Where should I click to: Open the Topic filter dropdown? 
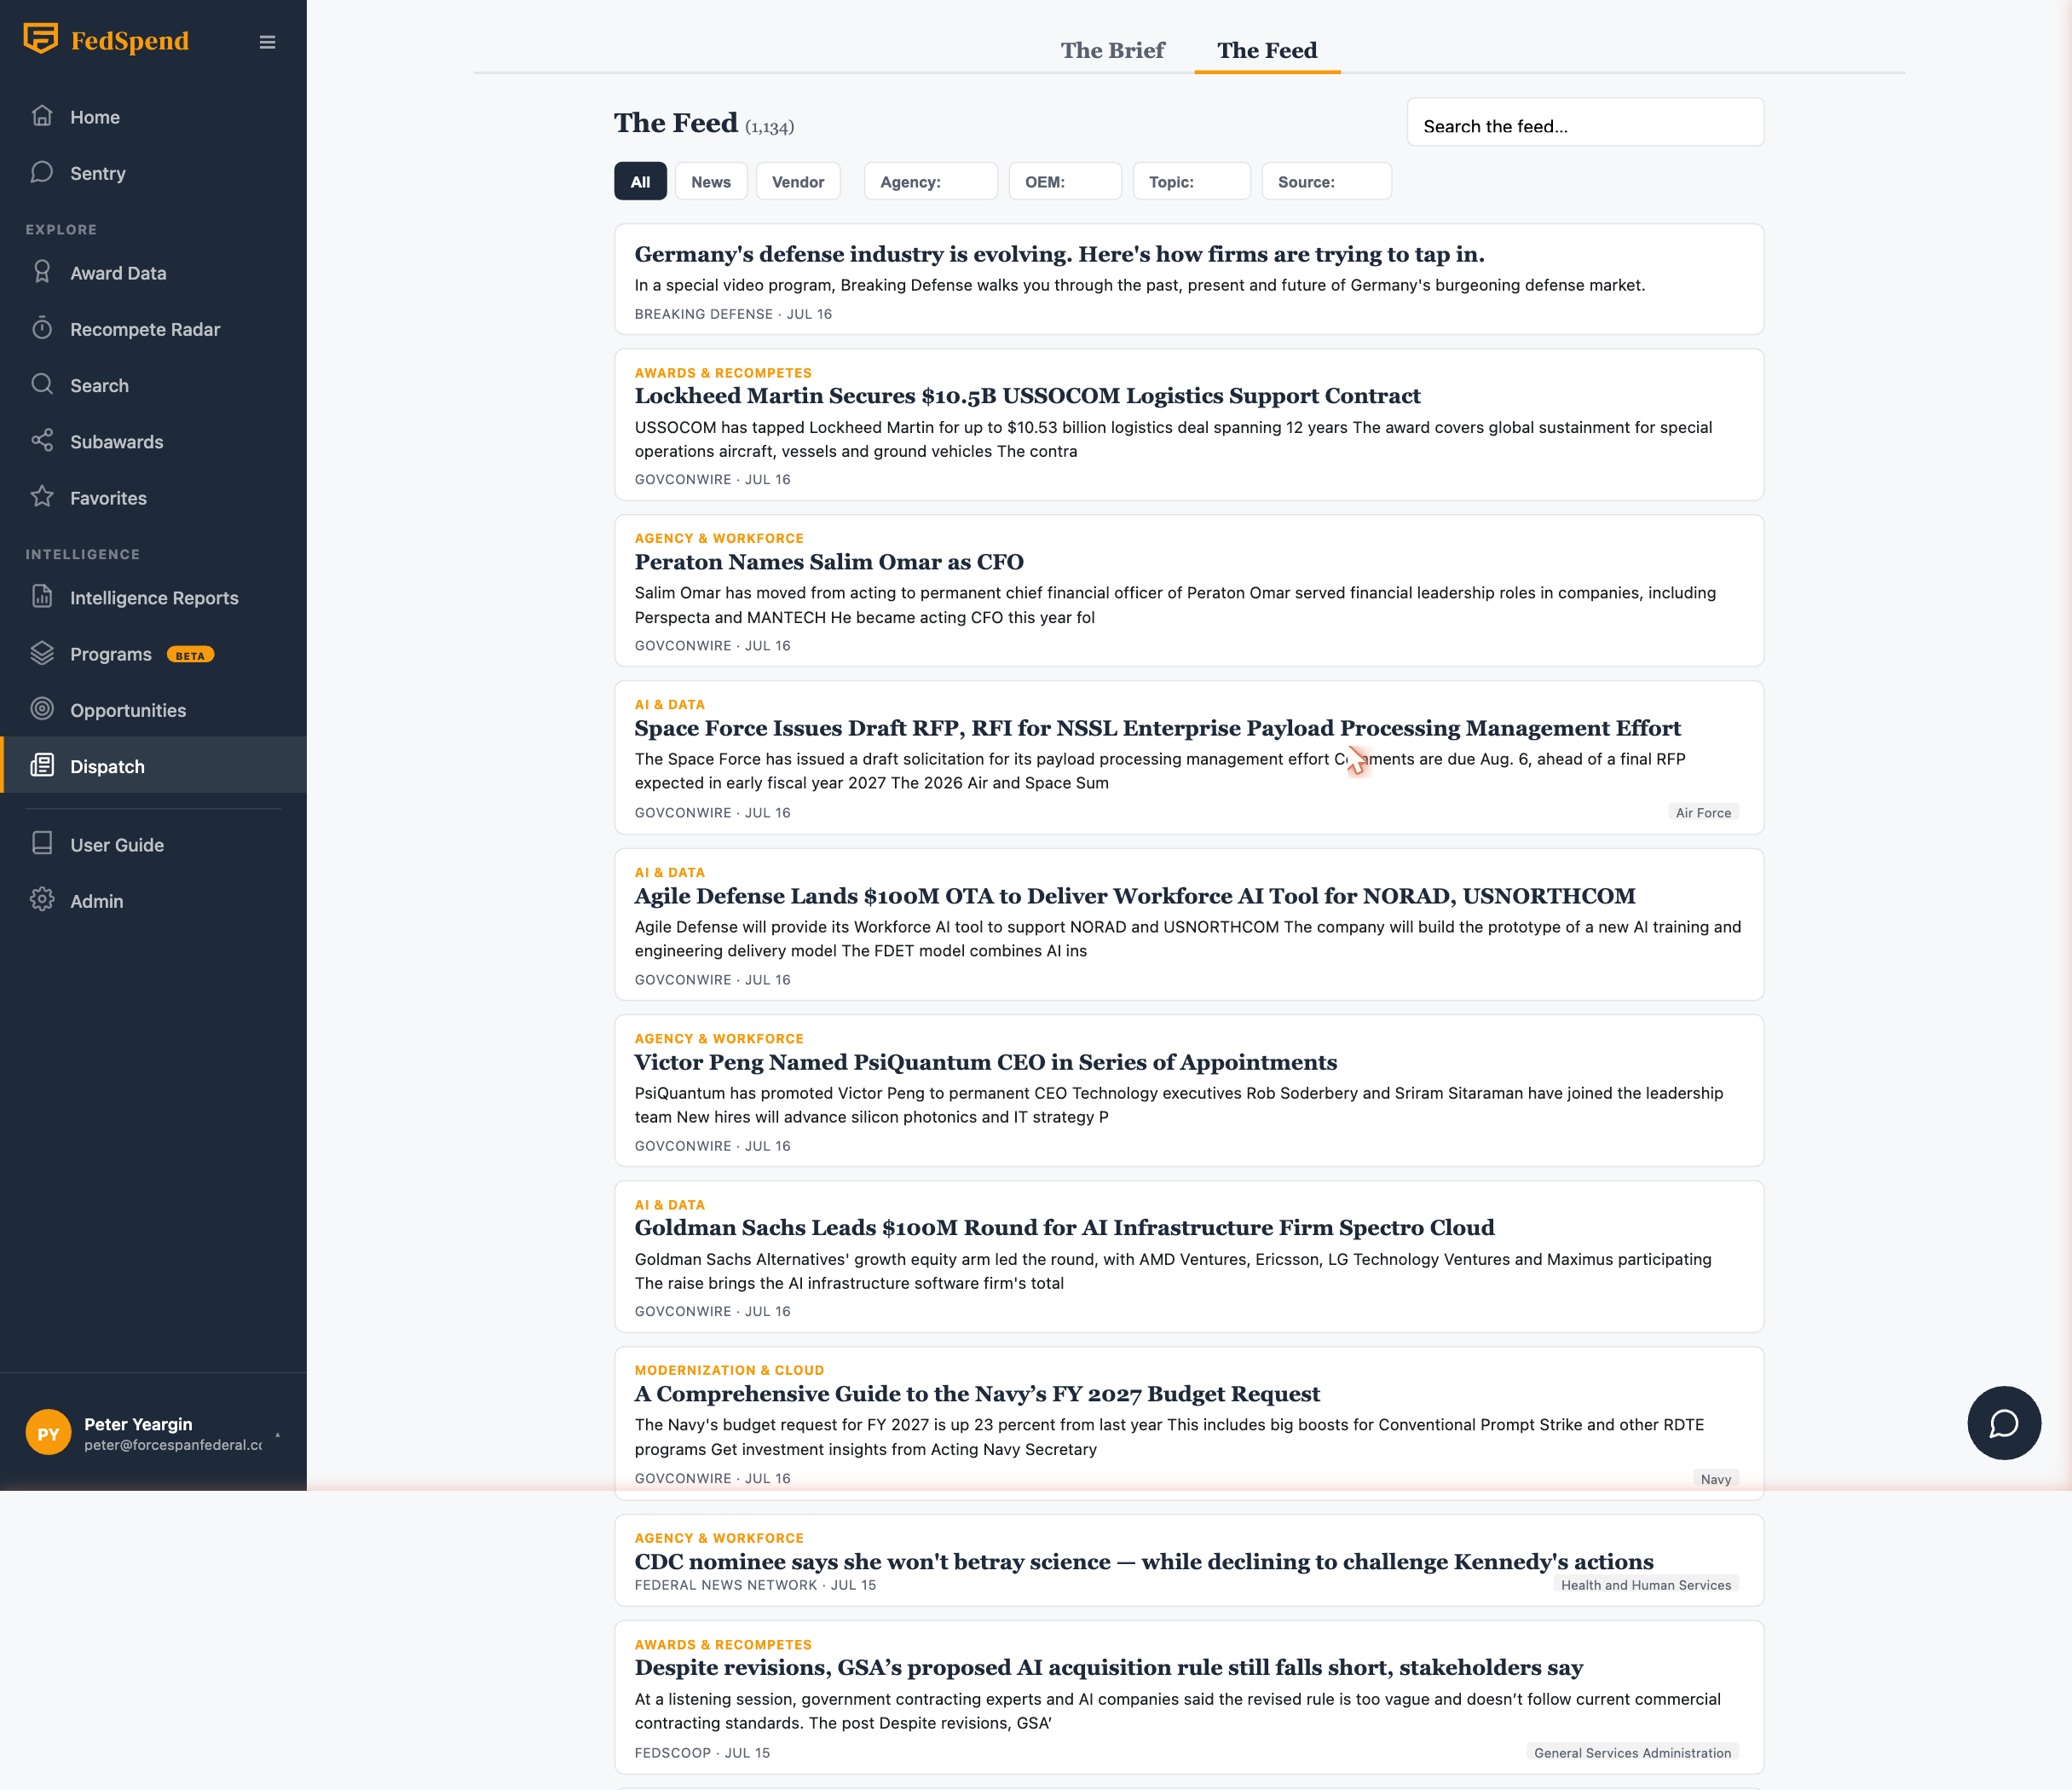point(1191,181)
